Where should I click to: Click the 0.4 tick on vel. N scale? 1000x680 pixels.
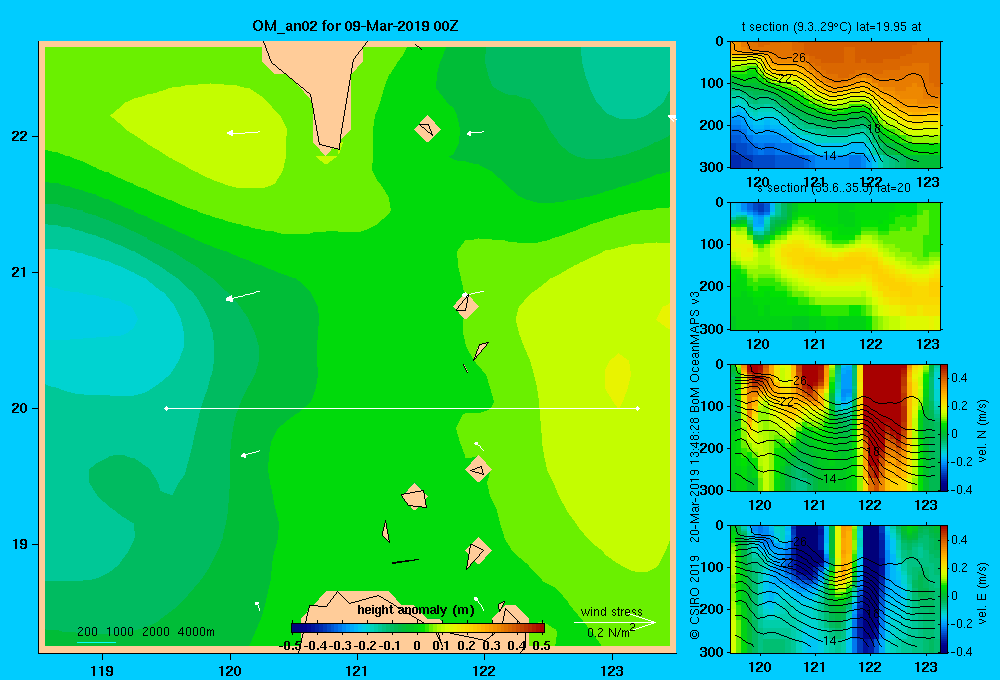[x=959, y=378]
